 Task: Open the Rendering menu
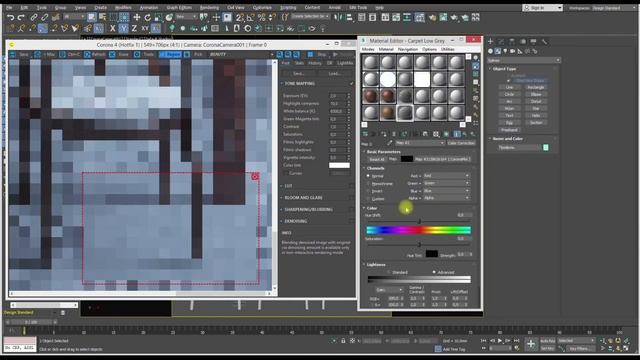coord(209,7)
